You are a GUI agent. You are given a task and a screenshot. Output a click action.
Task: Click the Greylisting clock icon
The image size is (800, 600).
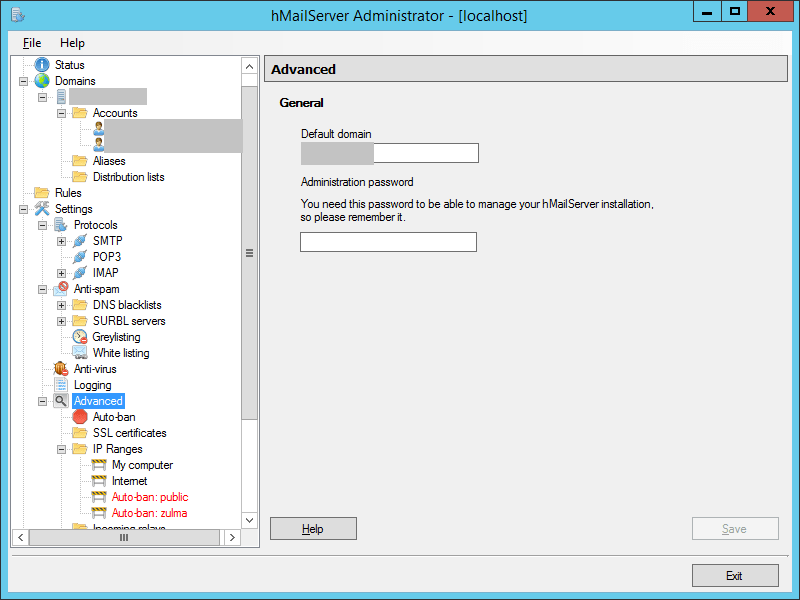(x=80, y=337)
